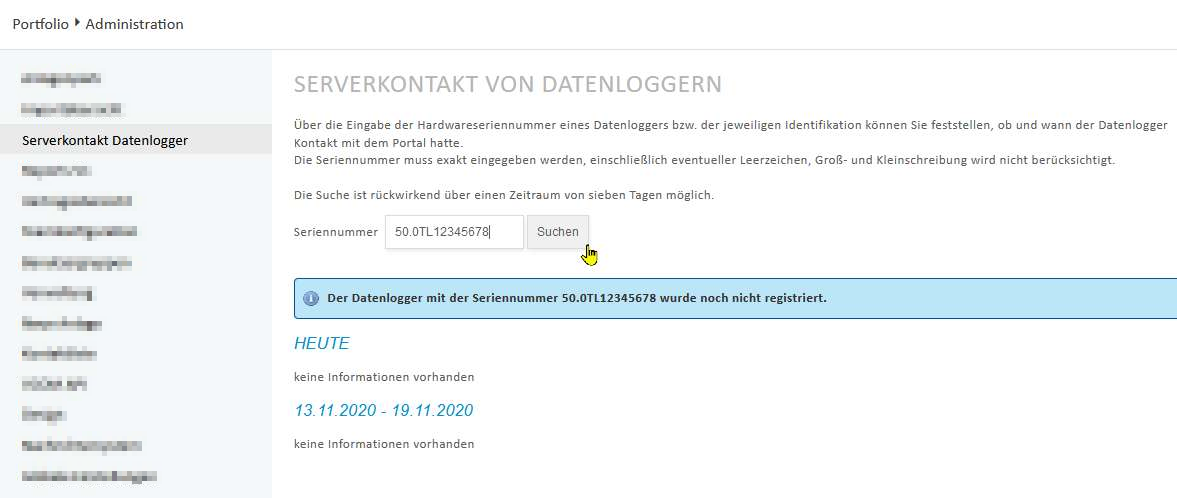Click the info icon in the blue banner
The height and width of the screenshot is (498, 1177).
[x=311, y=298]
